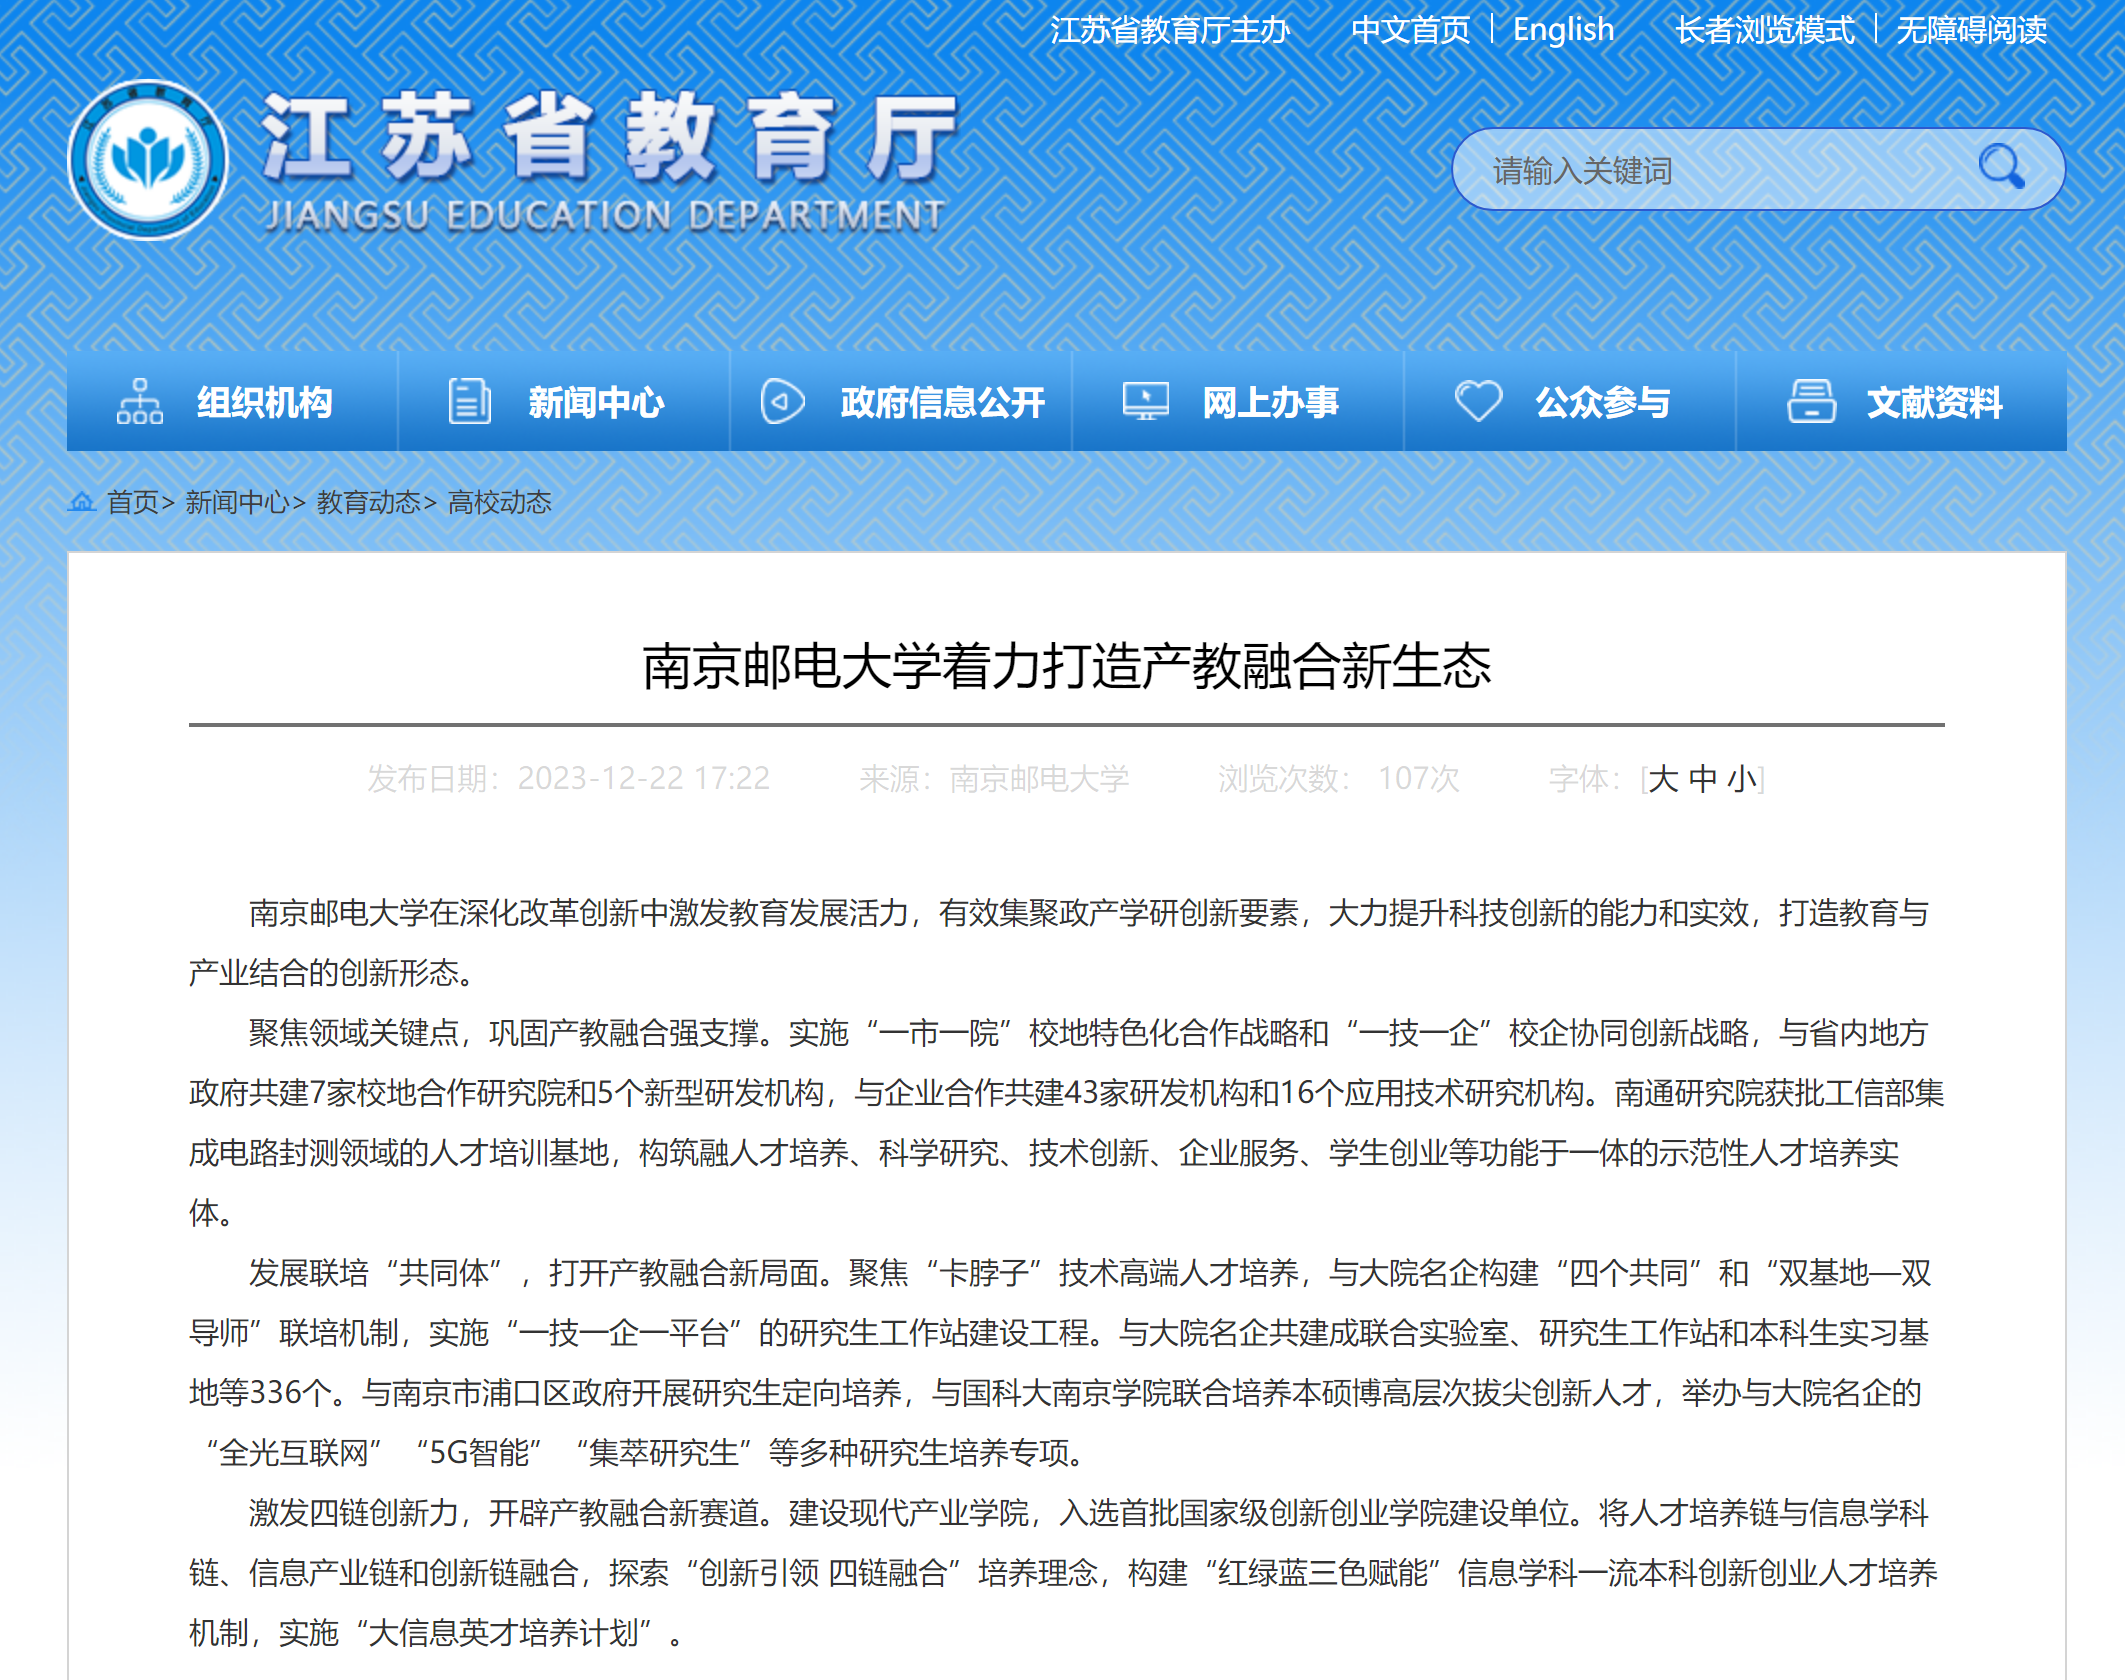
Task: Open the 公众参与 navigation menu
Action: pyautogui.click(x=1602, y=402)
